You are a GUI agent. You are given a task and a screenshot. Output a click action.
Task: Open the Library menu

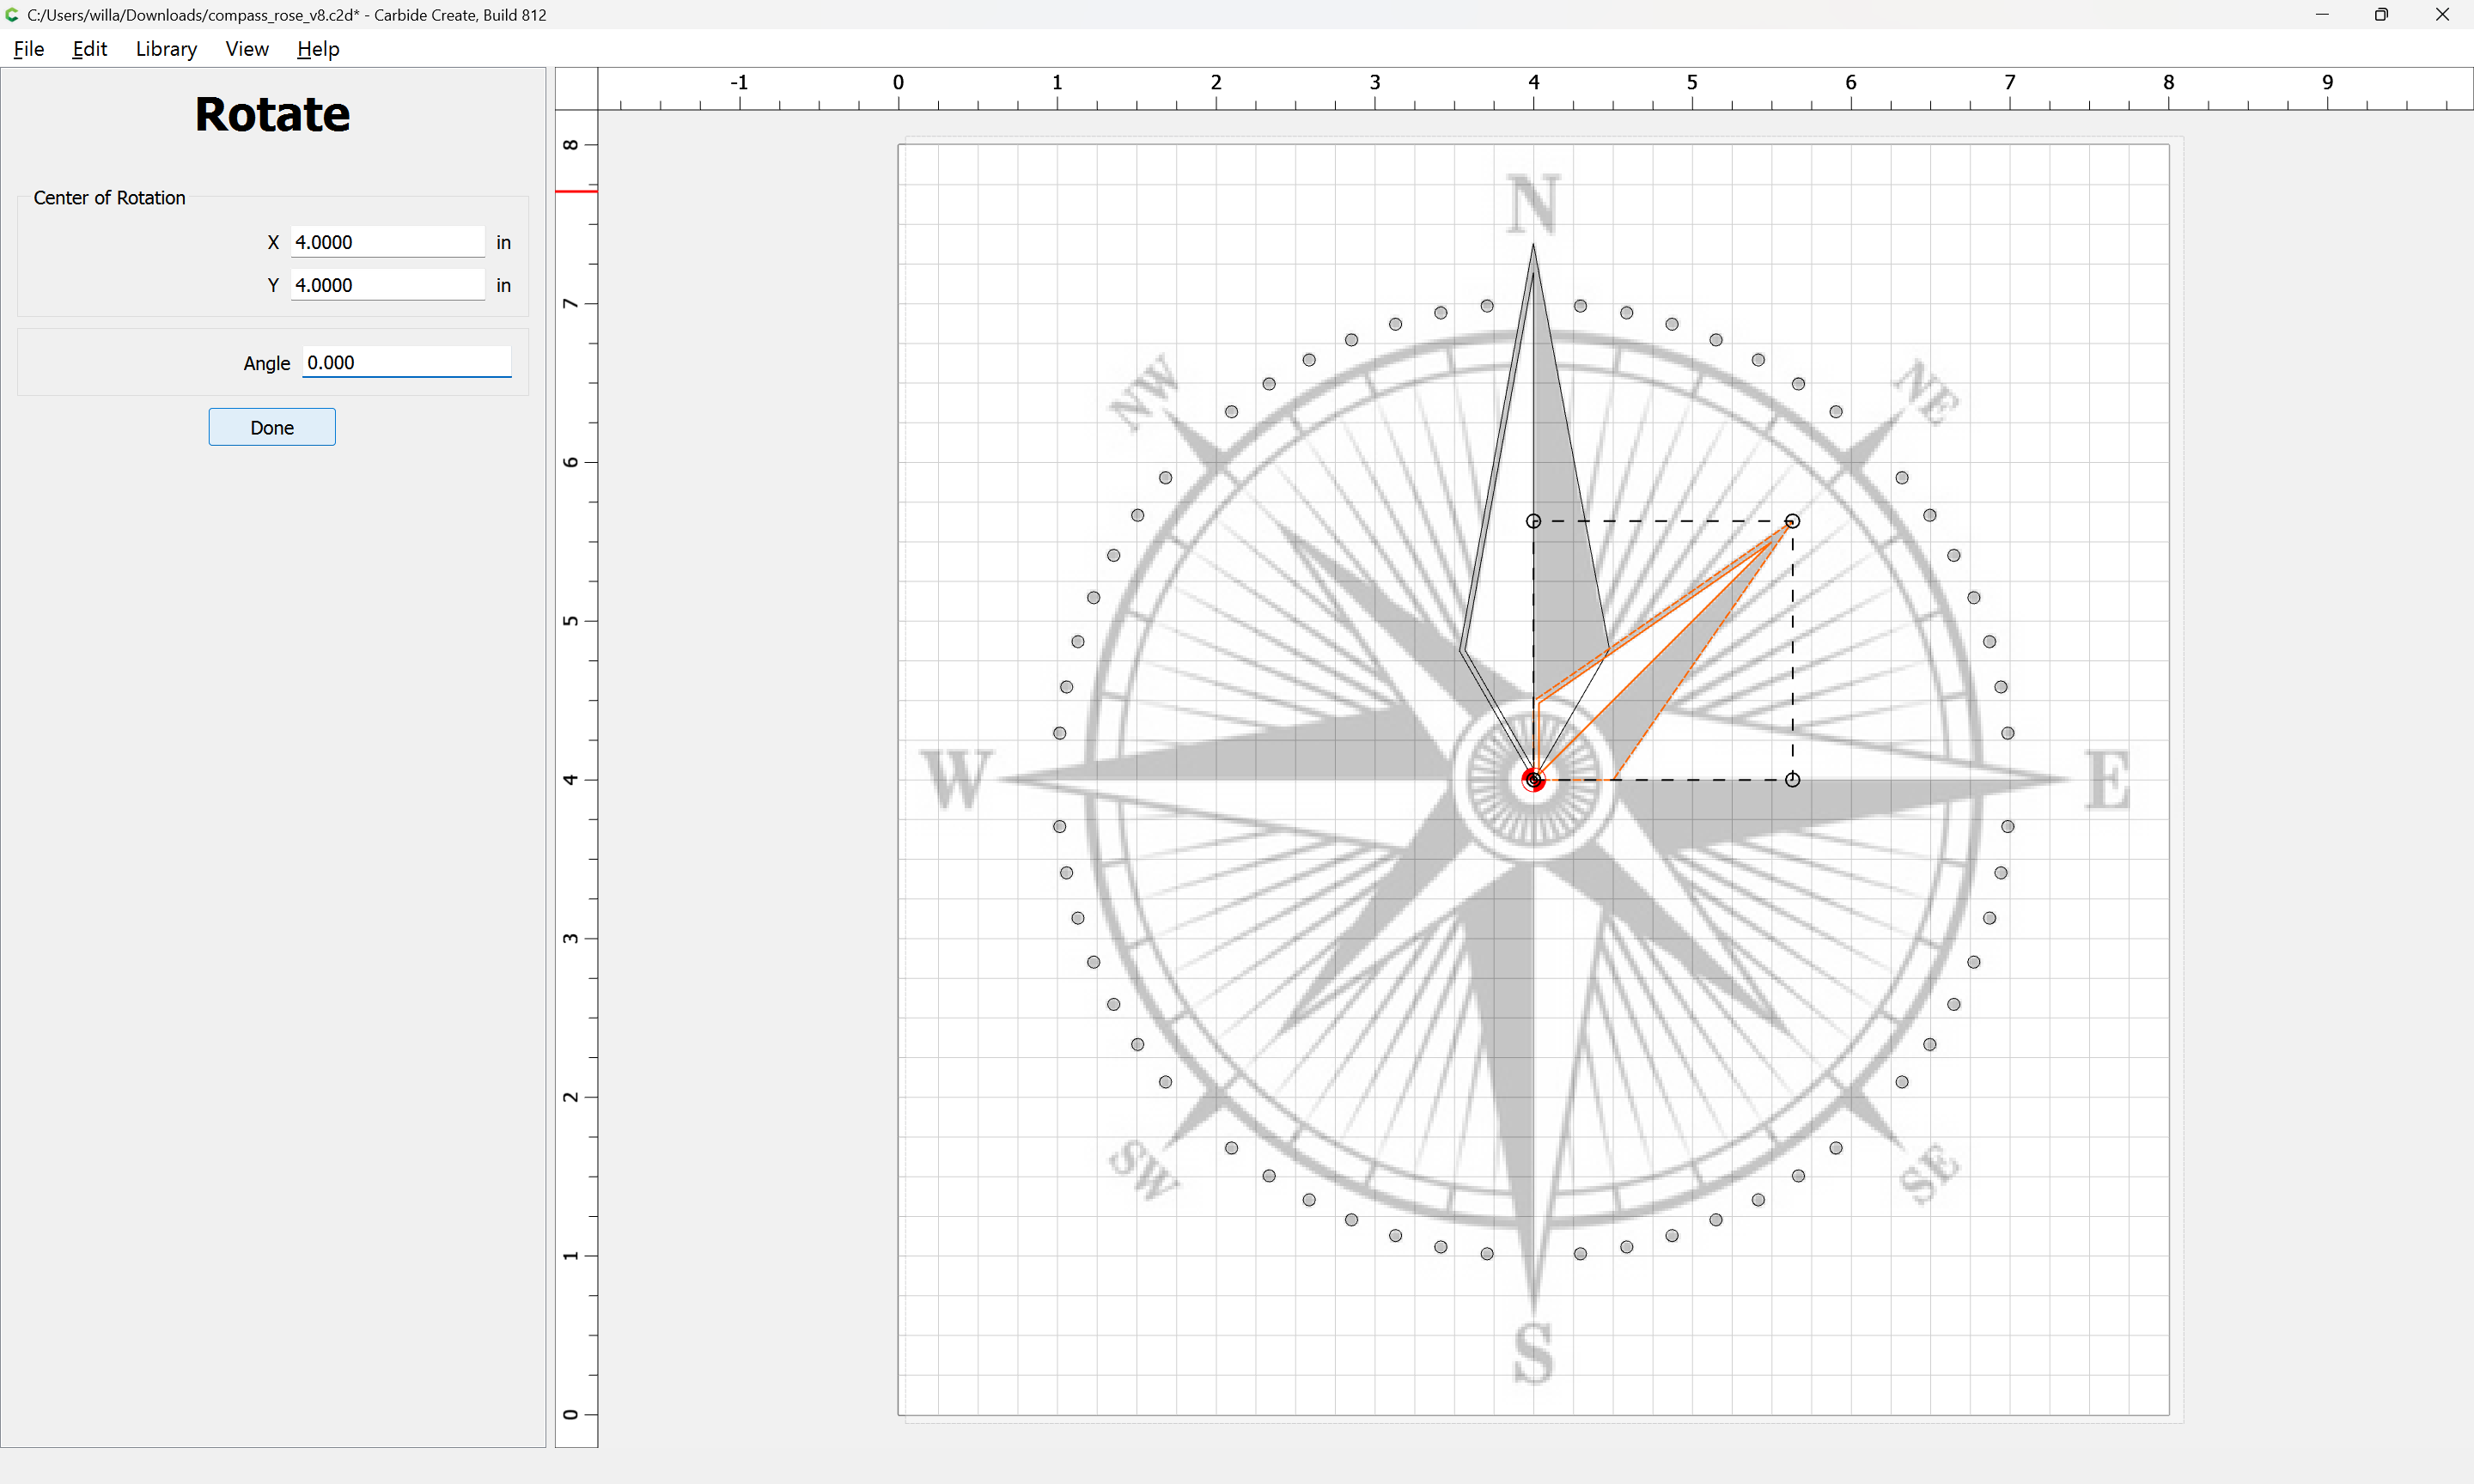pos(166,49)
